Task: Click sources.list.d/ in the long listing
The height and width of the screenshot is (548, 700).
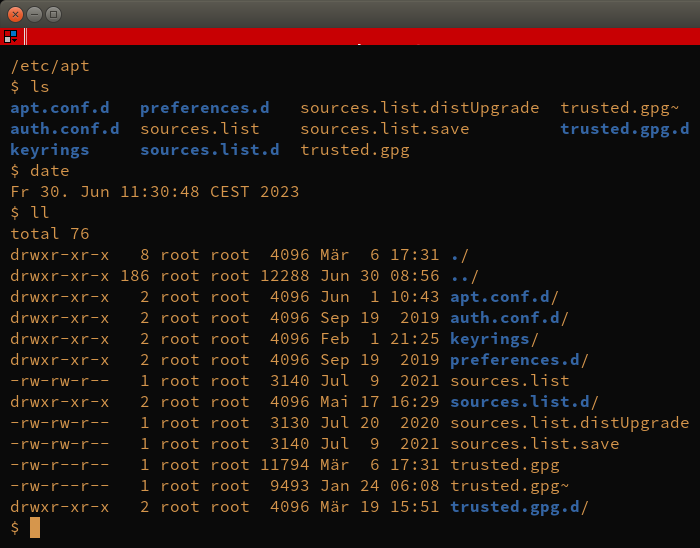Action: pos(524,402)
